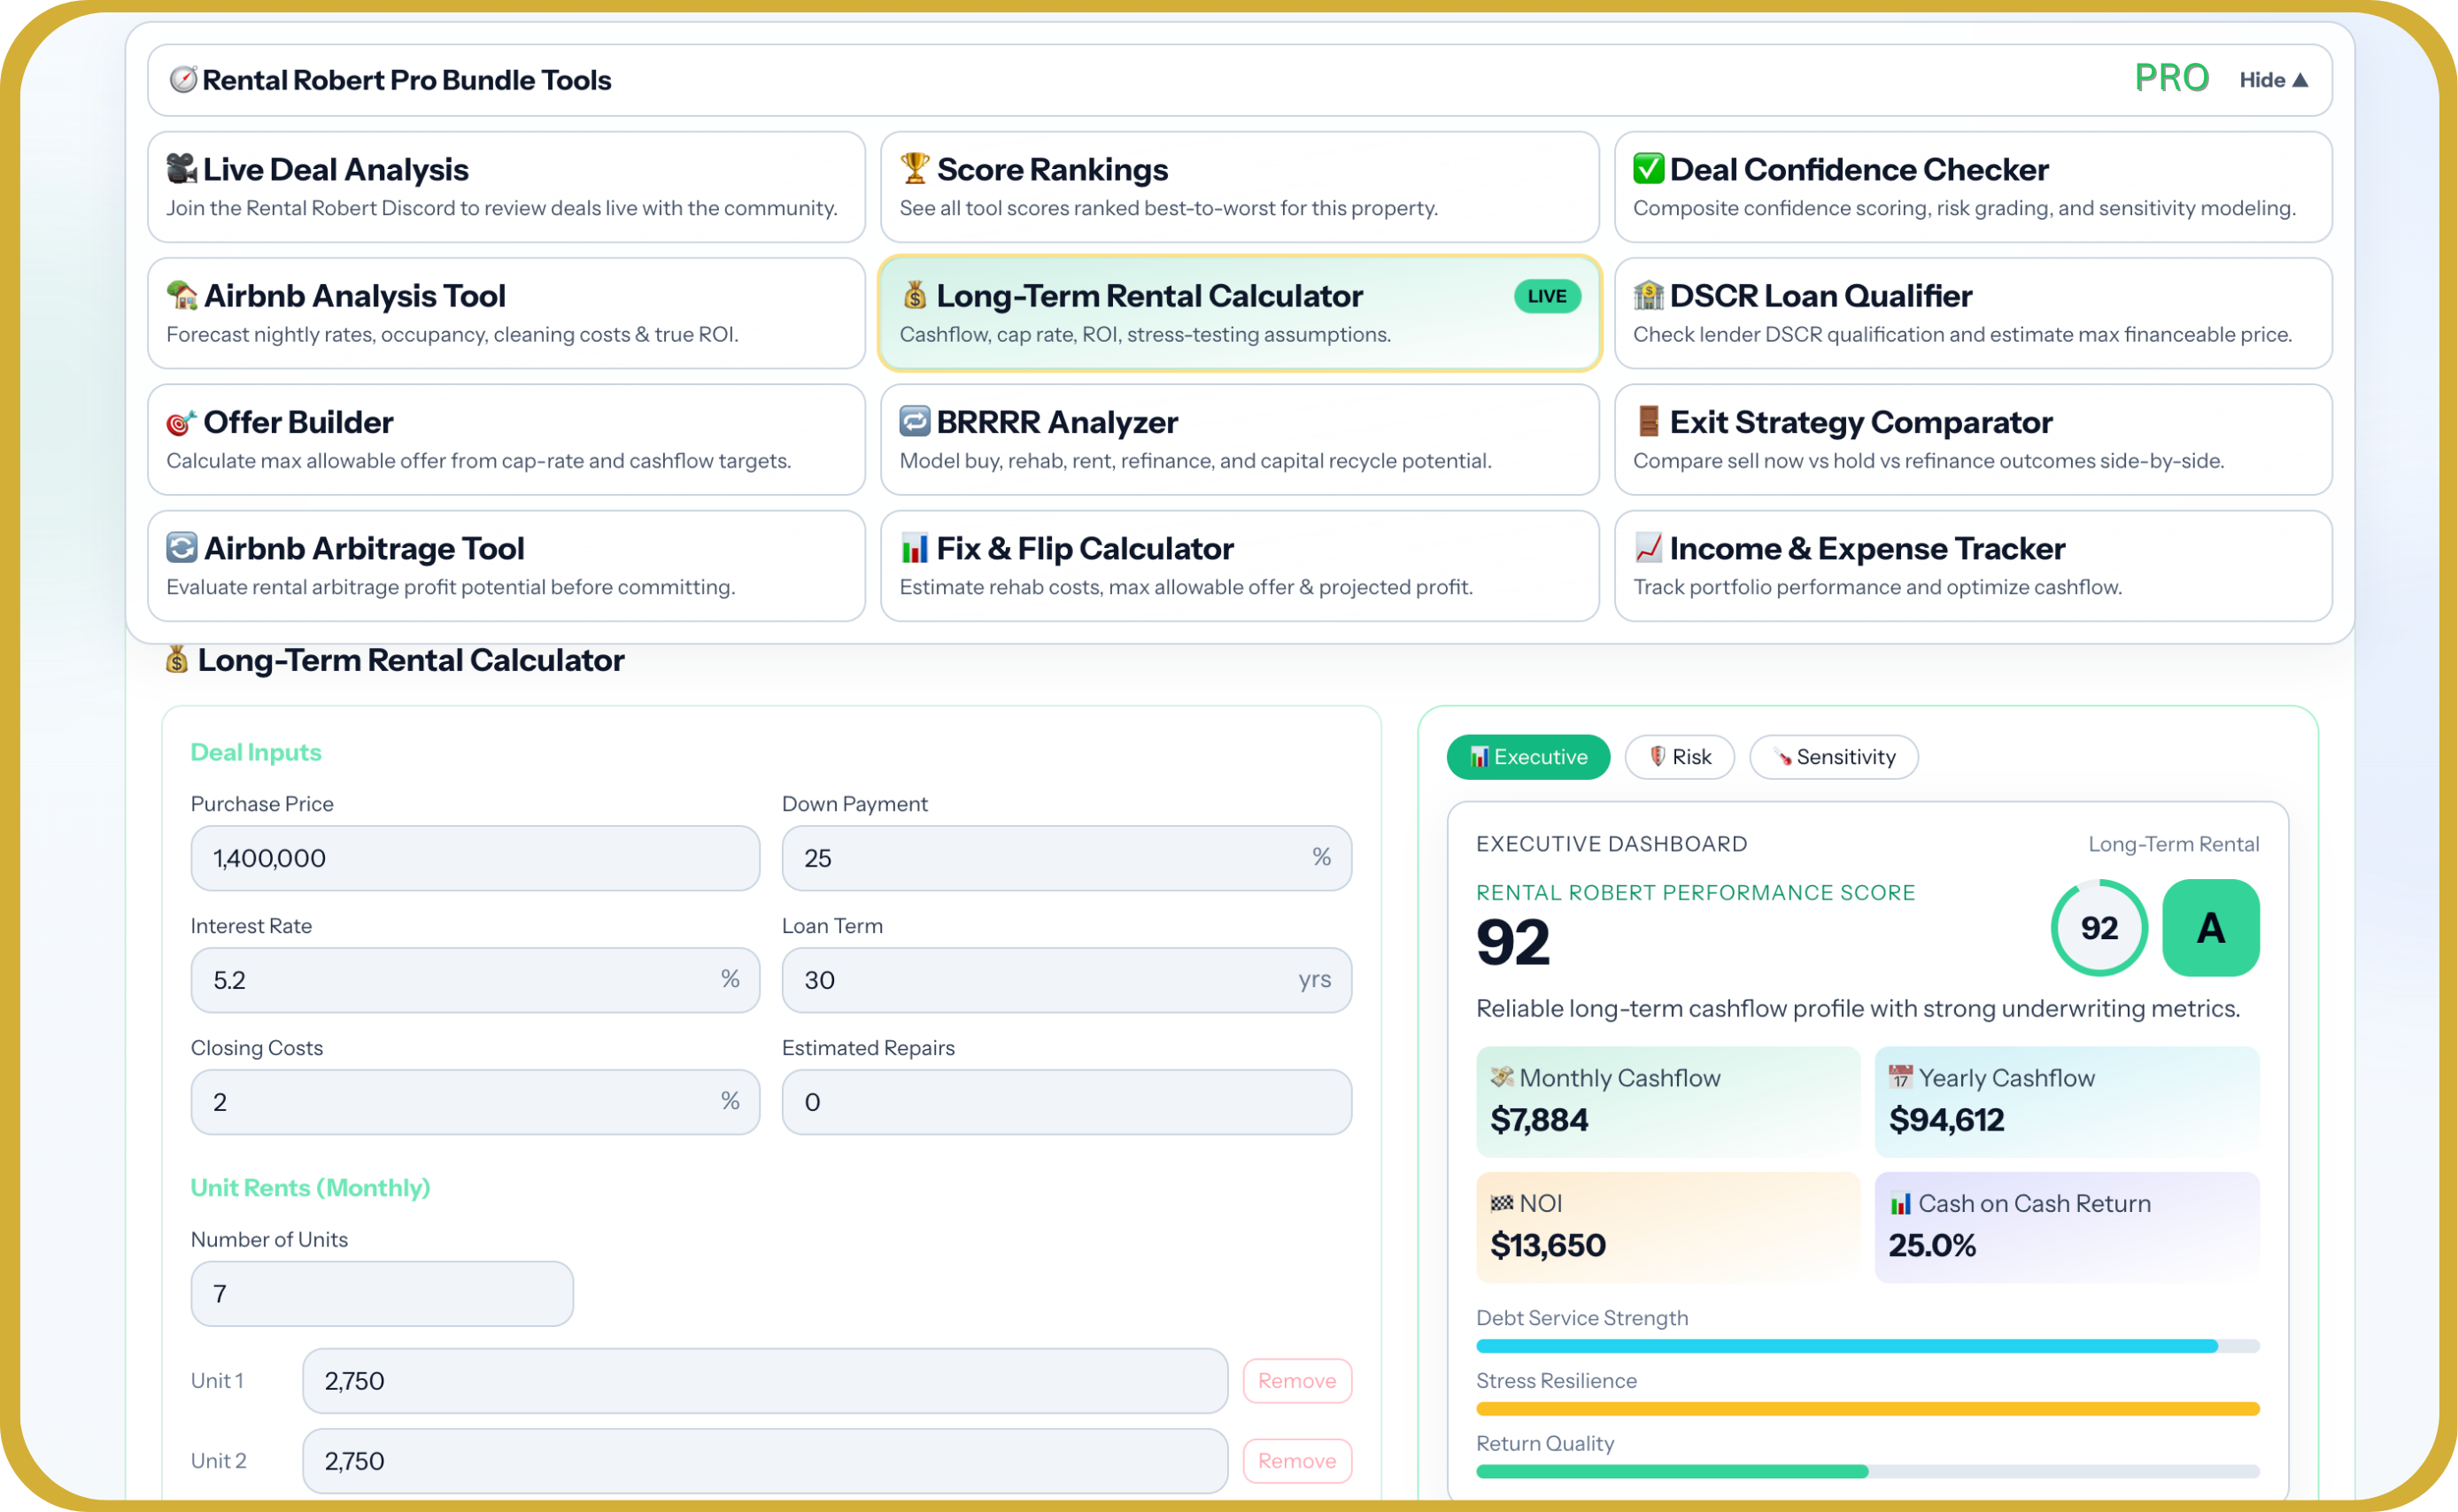Open the Income & Expense Tracker

pyautogui.click(x=1970, y=565)
